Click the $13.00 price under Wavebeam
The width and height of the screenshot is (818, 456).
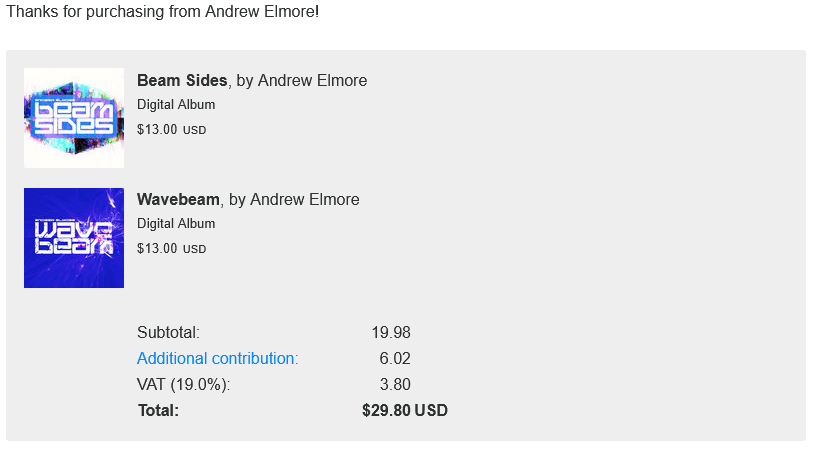(x=157, y=249)
